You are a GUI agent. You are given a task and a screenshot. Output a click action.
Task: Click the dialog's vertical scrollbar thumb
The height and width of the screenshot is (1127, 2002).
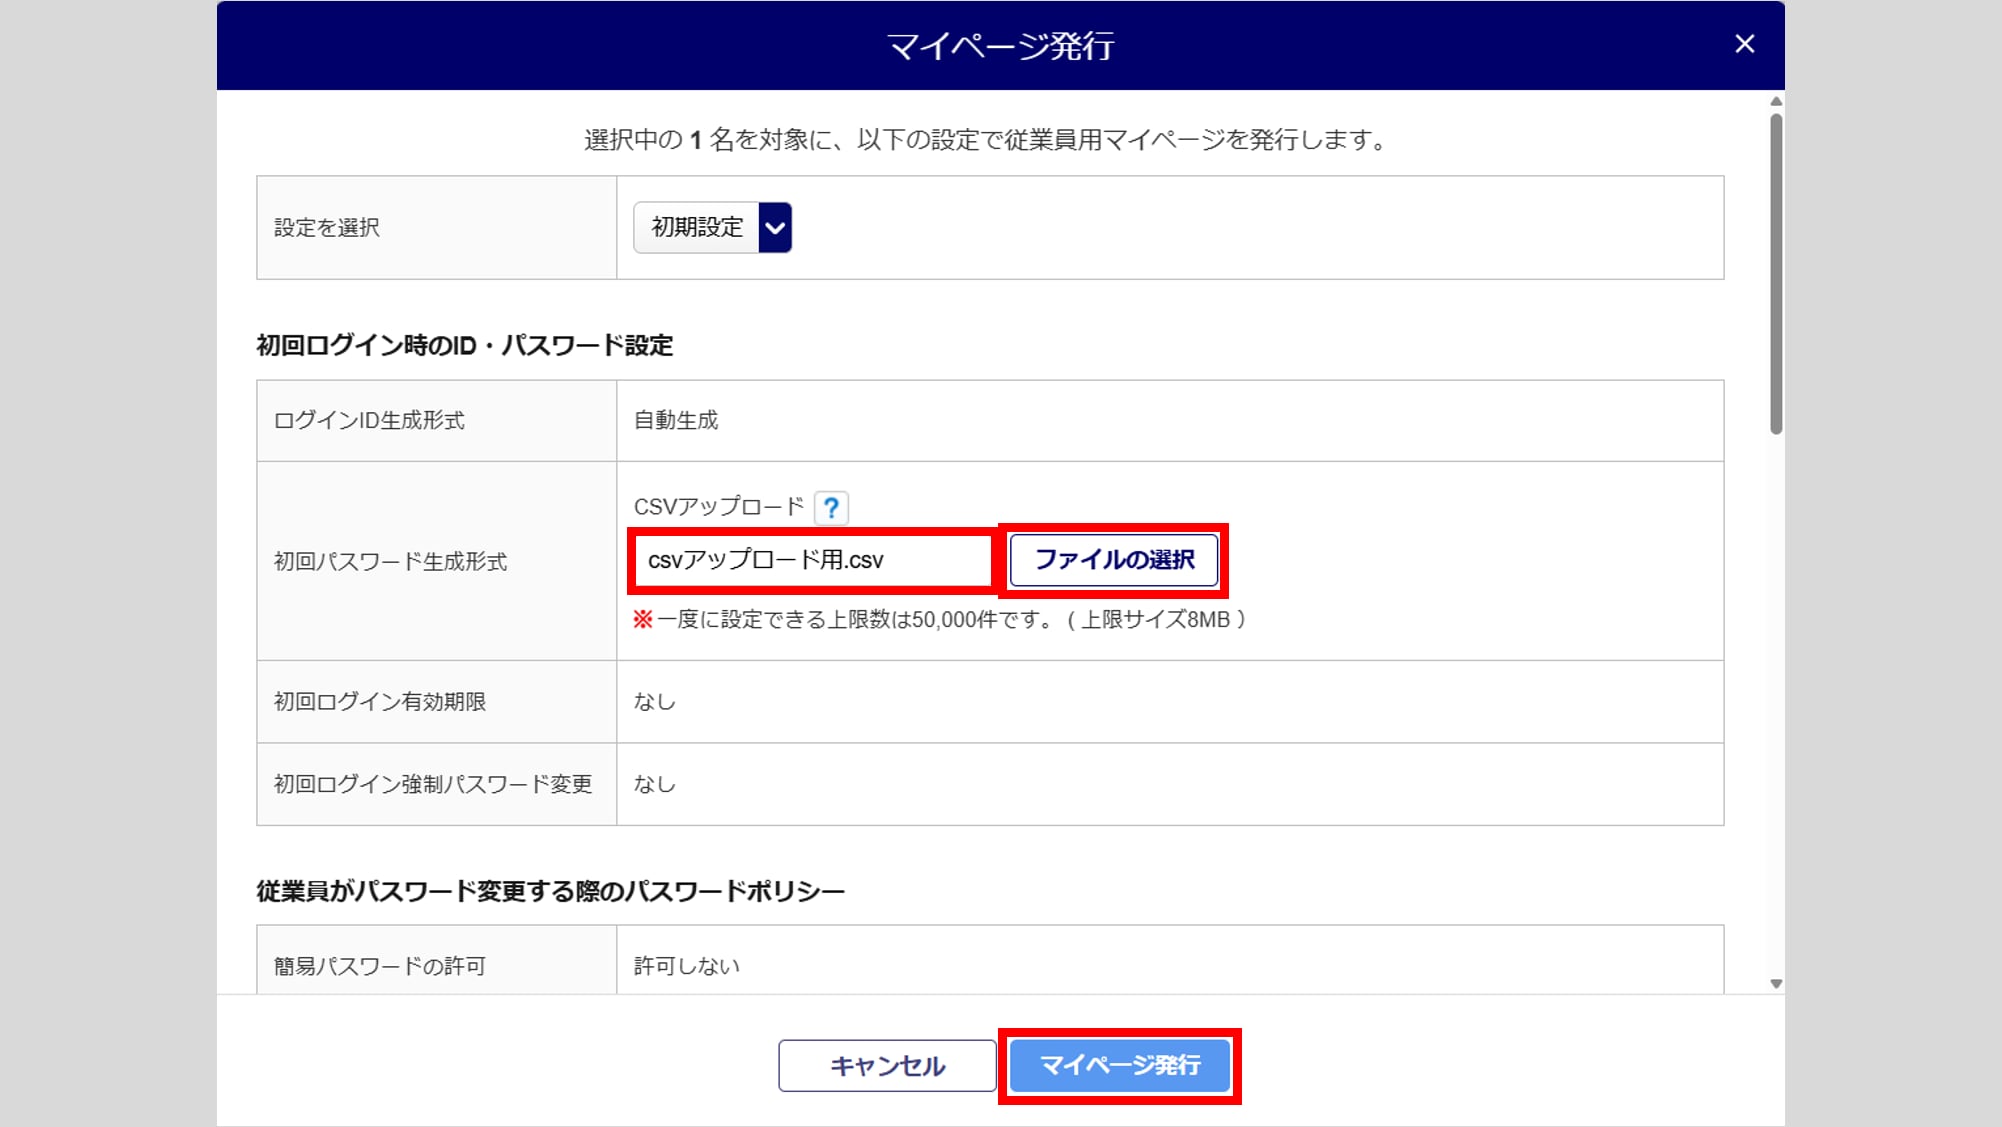coord(1776,274)
